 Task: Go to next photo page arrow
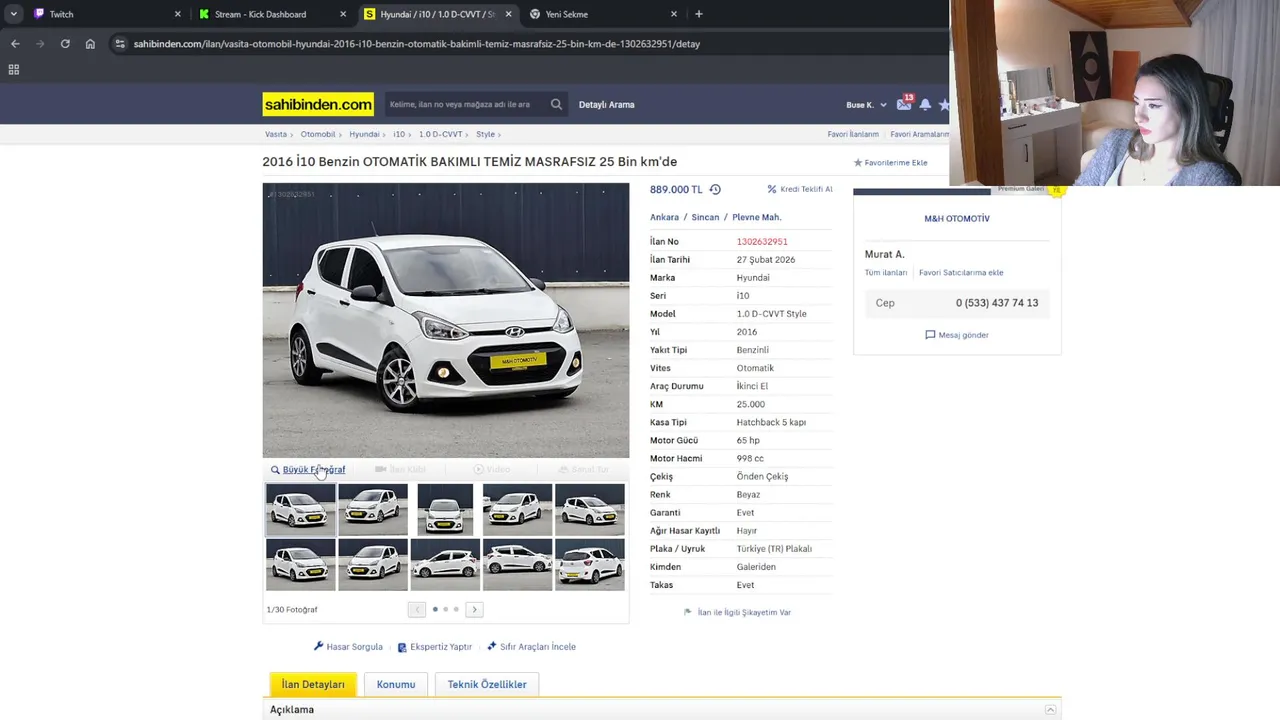(475, 609)
